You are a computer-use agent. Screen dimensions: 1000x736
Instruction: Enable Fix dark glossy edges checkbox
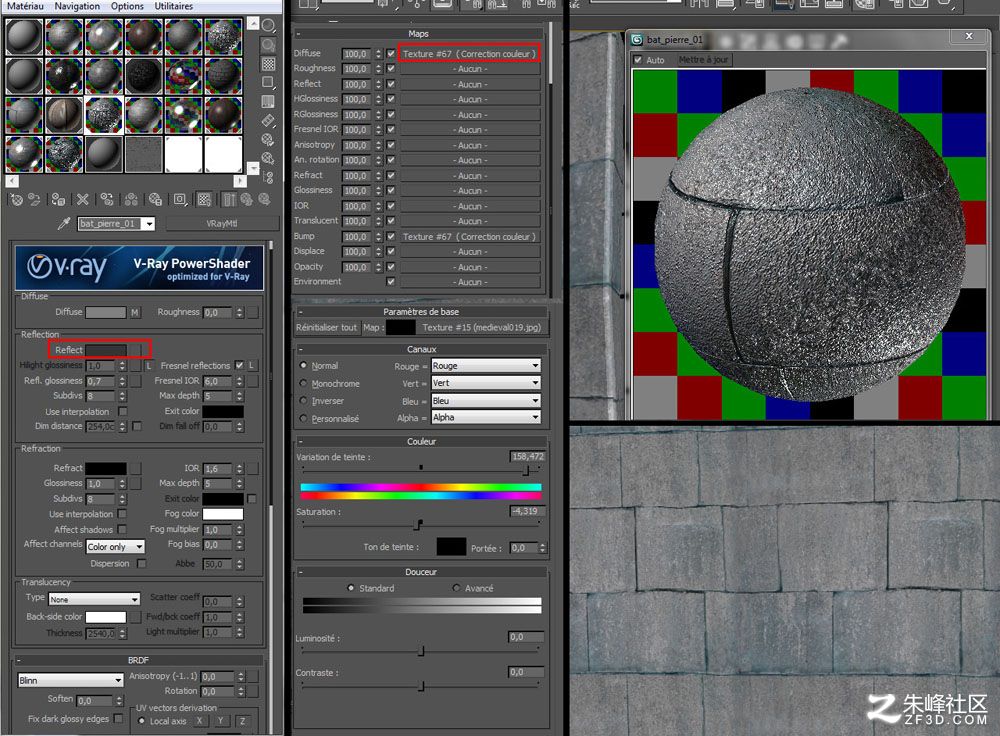(x=118, y=718)
